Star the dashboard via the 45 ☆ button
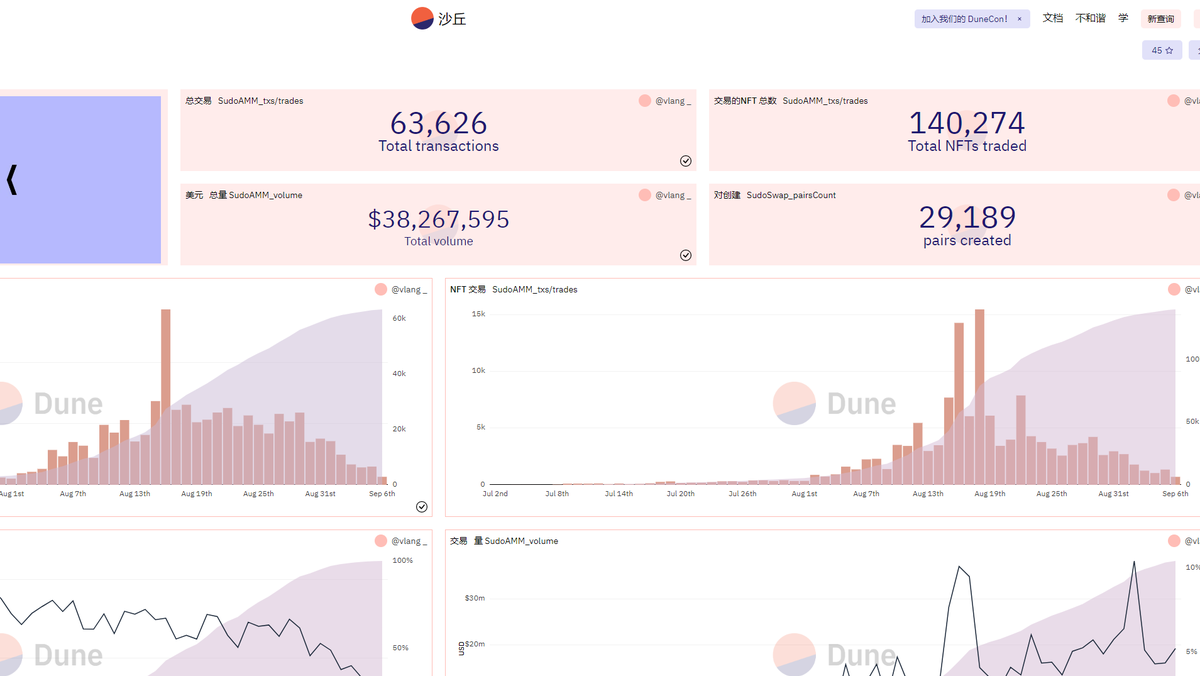 pyautogui.click(x=1162, y=50)
